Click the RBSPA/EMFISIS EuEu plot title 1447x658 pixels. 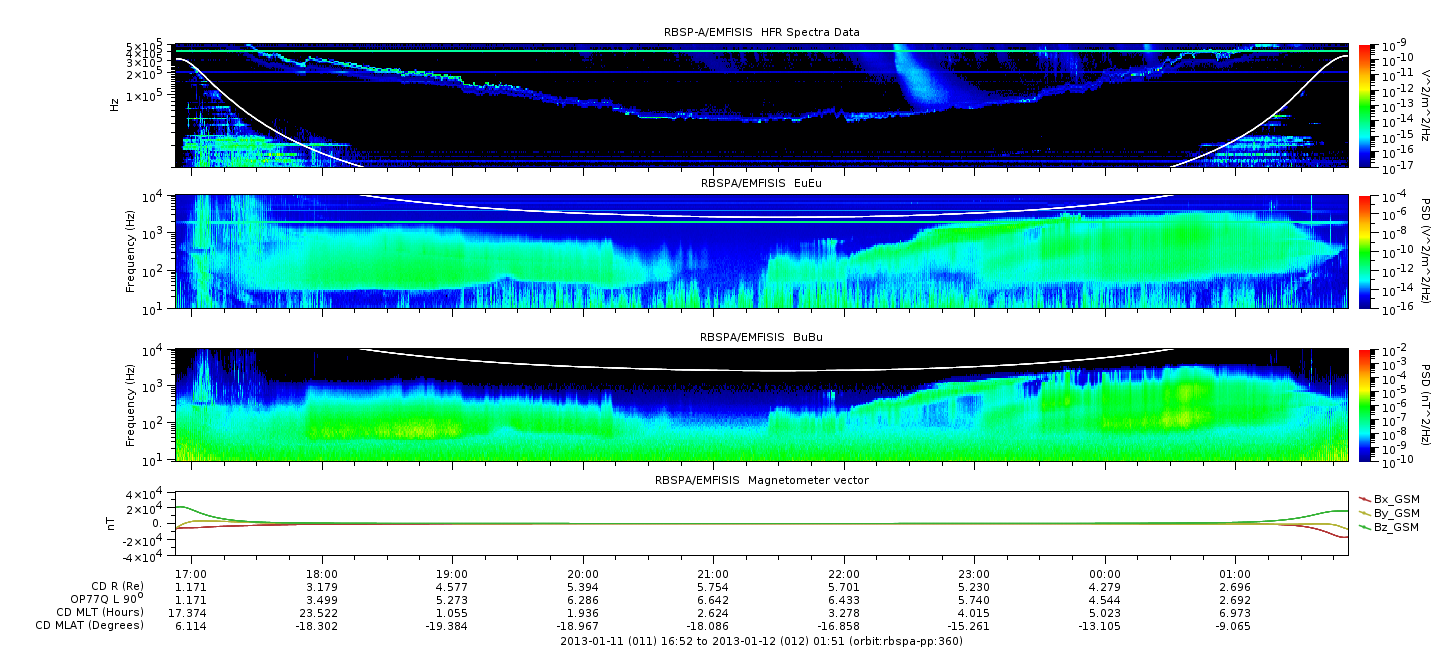click(761, 184)
